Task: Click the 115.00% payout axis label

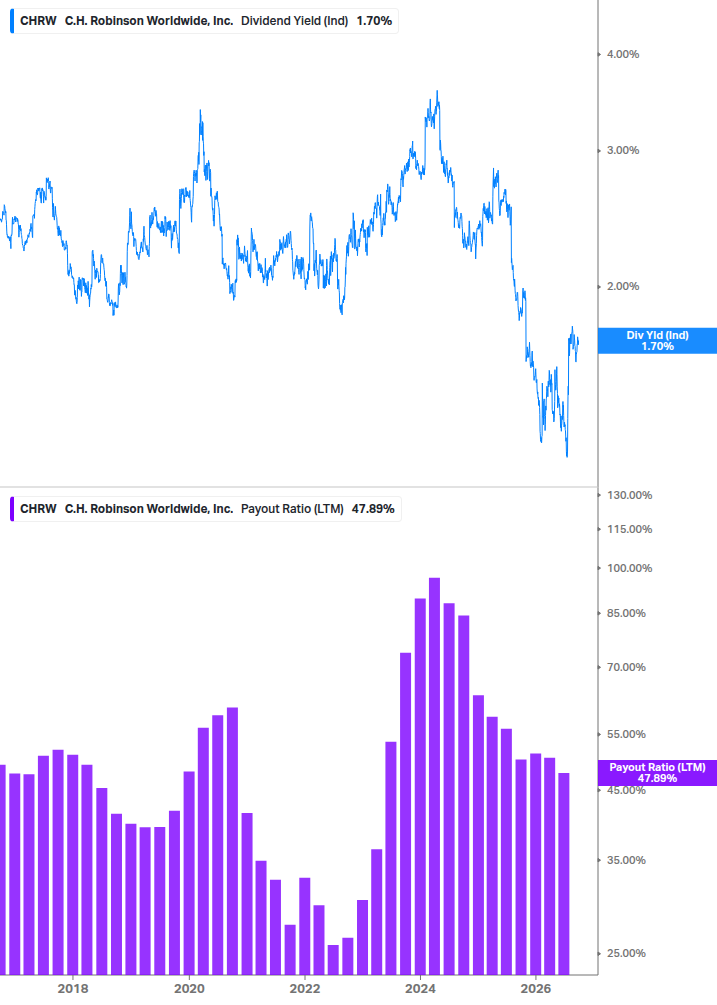Action: (x=629, y=529)
